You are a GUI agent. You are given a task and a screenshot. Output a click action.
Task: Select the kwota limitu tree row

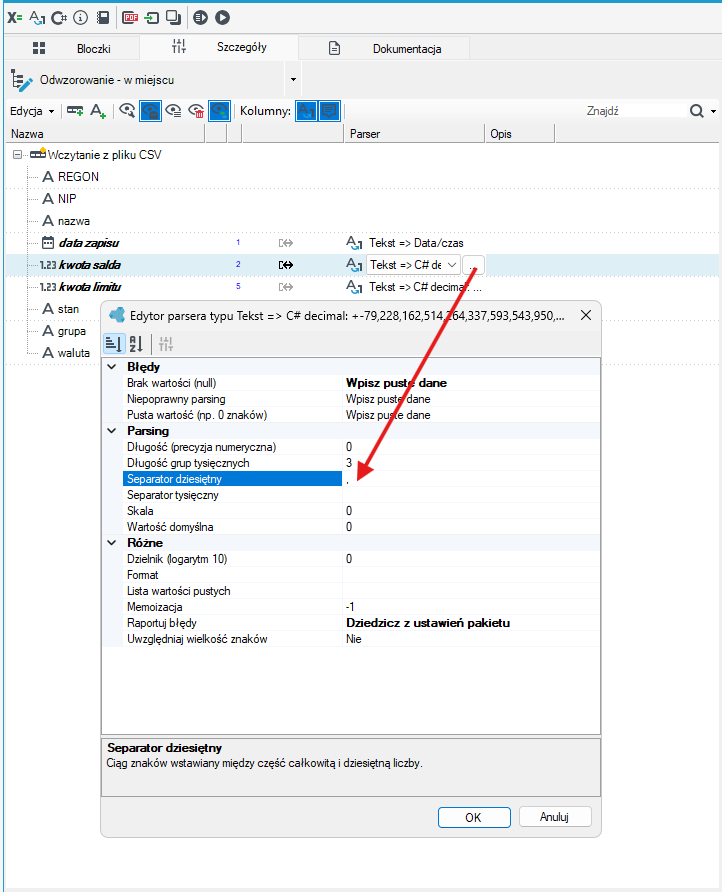click(x=90, y=287)
